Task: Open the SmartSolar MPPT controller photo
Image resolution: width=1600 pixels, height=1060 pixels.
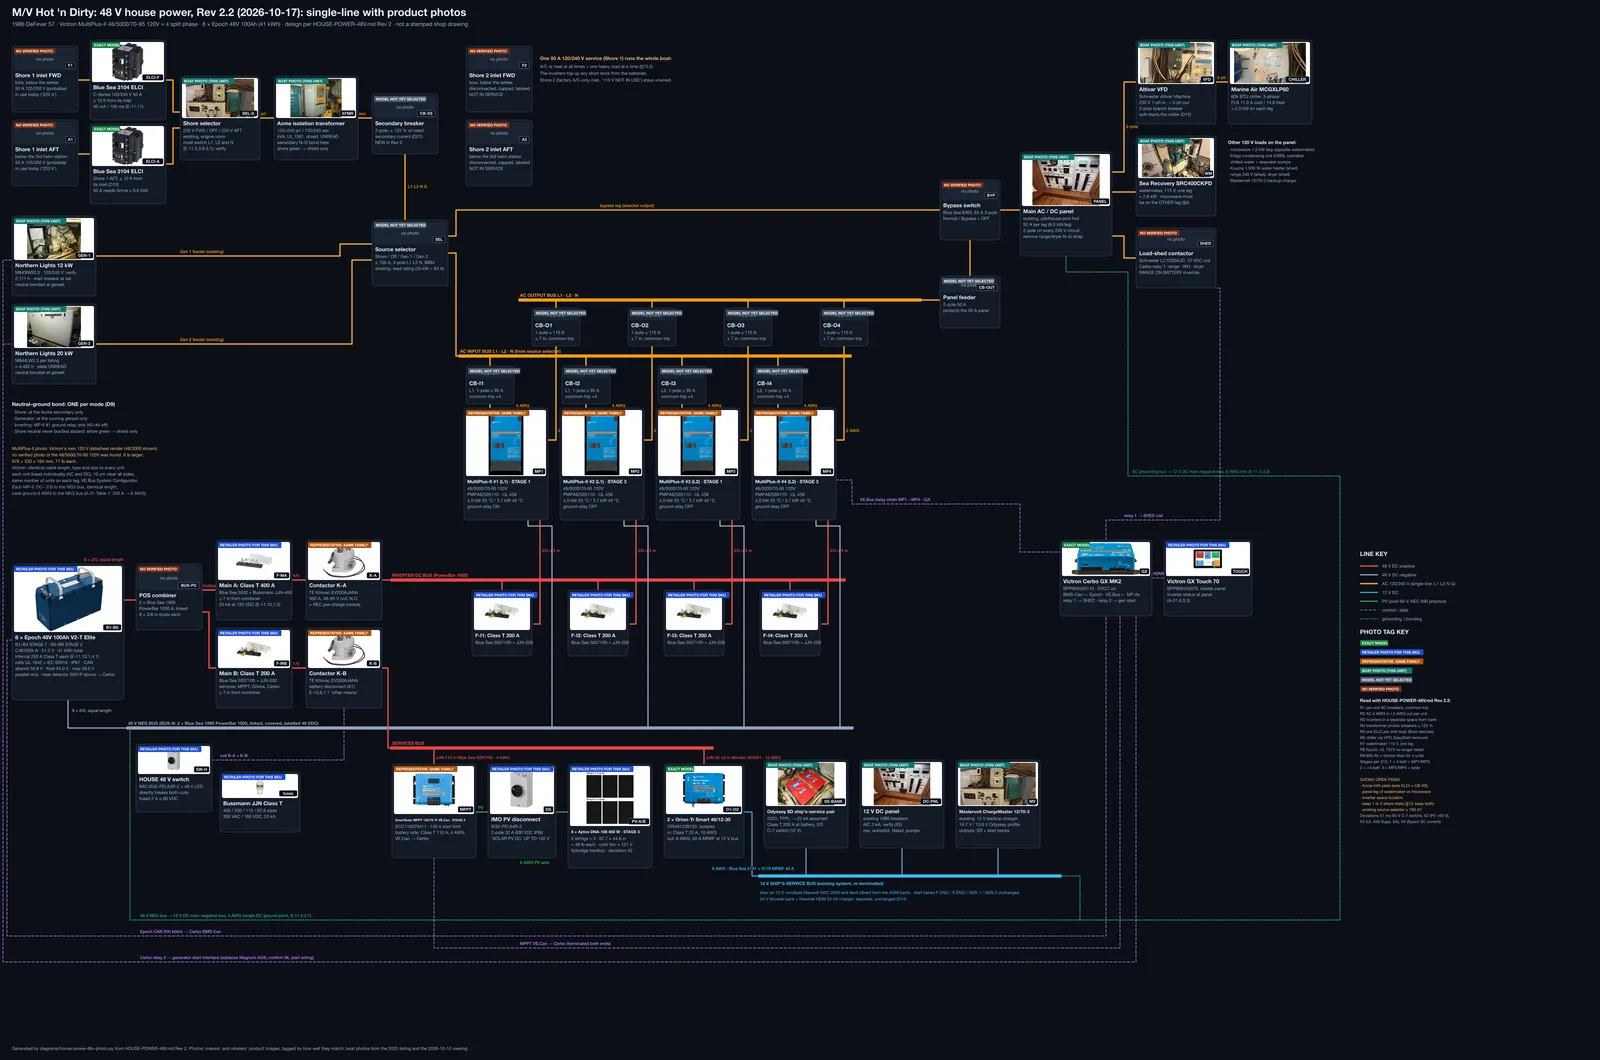Action: click(x=434, y=791)
